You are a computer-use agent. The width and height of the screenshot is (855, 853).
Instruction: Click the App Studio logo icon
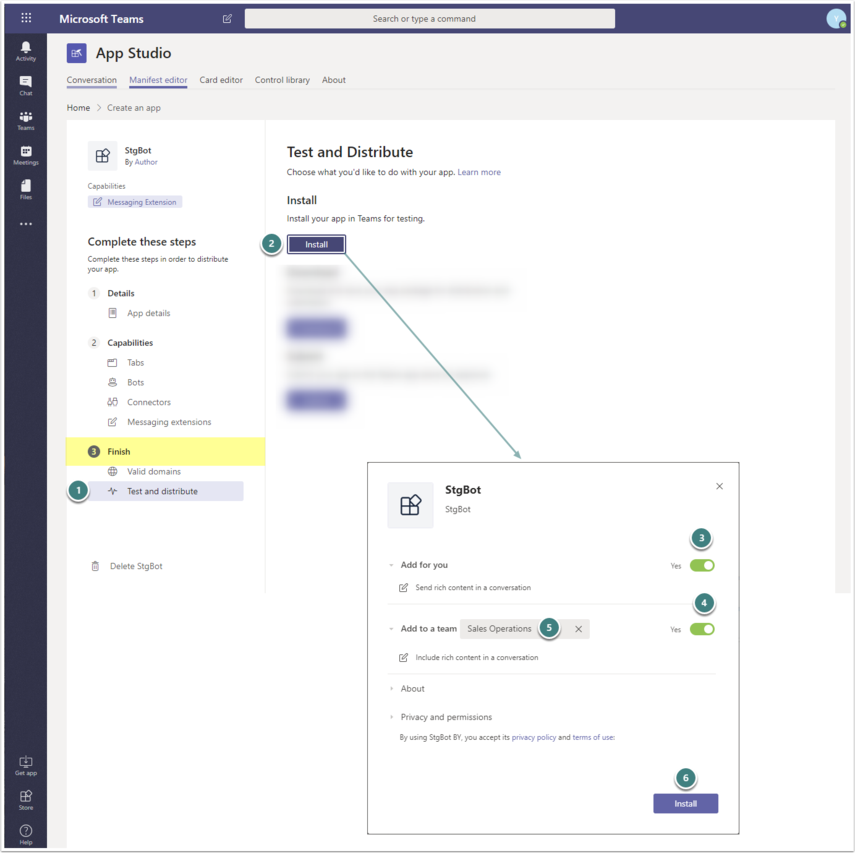click(76, 53)
